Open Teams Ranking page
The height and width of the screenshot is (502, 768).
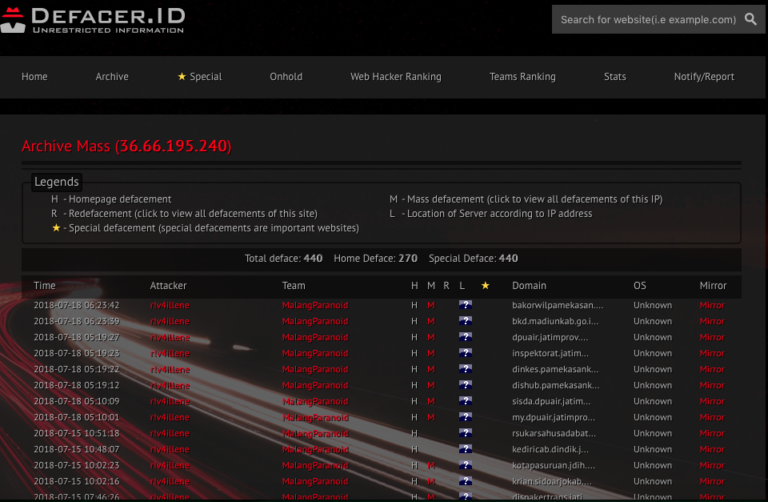522,76
